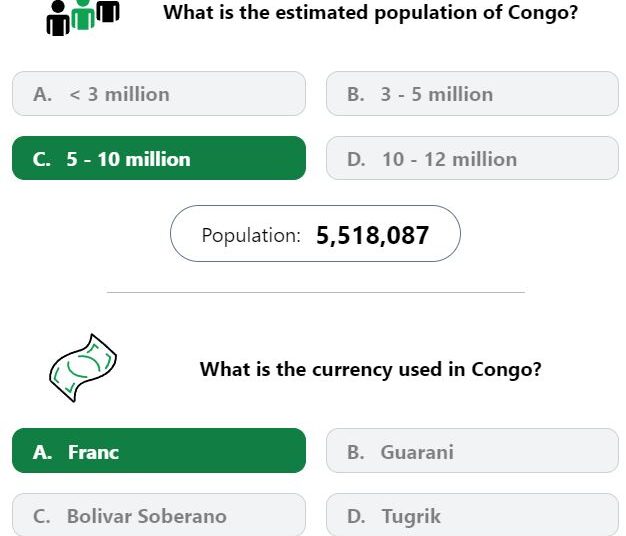Screen dimensions: 626x536
Task: Click the people population icon
Action: click(x=83, y=18)
